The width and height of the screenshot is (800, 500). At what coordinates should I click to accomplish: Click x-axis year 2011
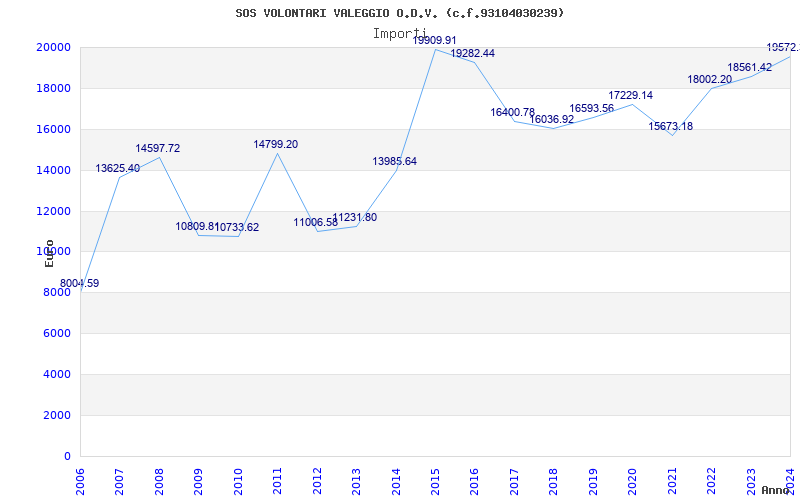(277, 482)
